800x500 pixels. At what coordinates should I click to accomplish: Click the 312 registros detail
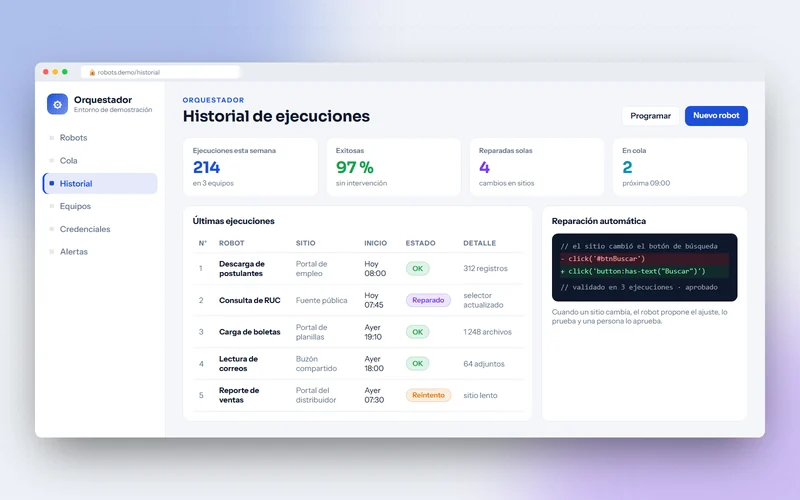[x=485, y=269]
